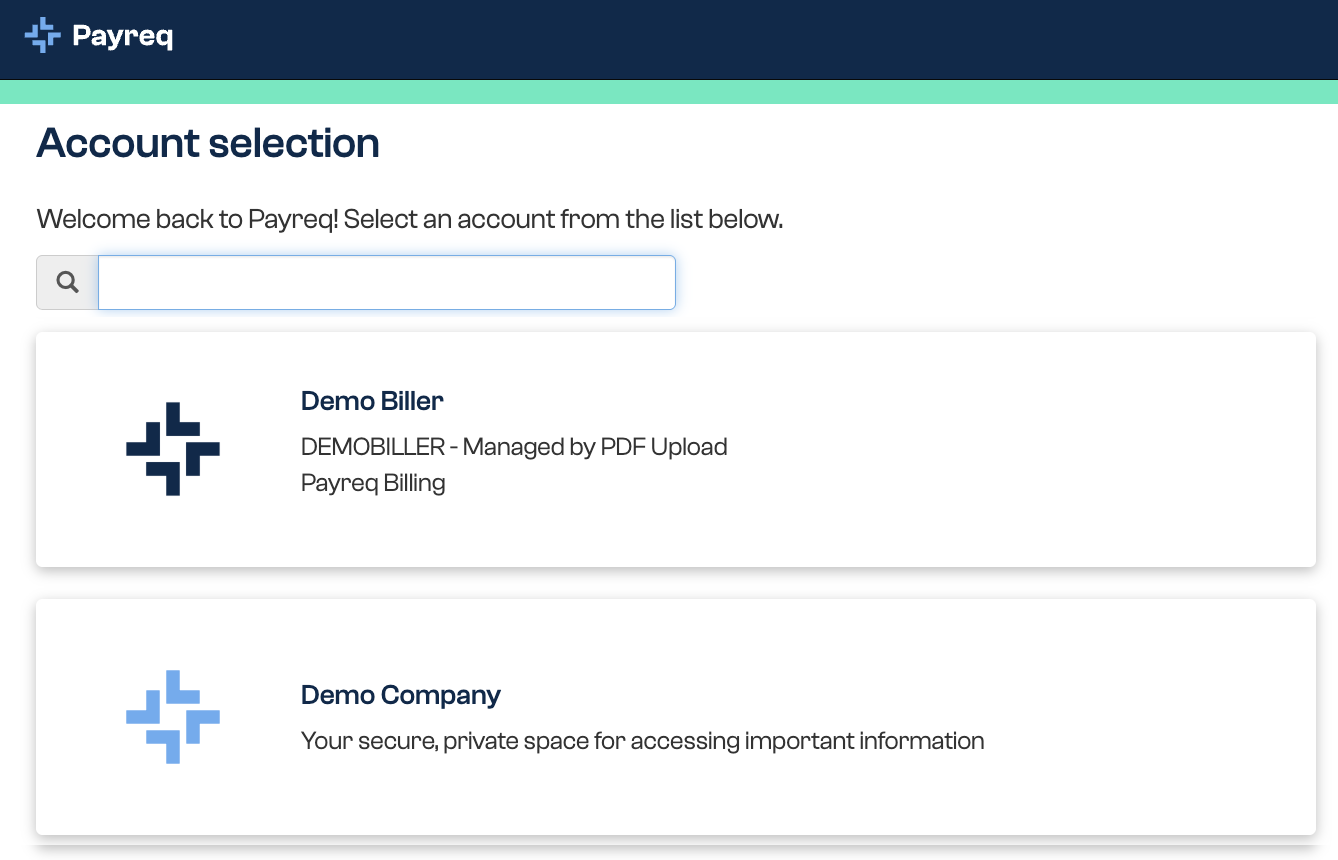Click the Welcome back to Payreq message

(x=410, y=219)
